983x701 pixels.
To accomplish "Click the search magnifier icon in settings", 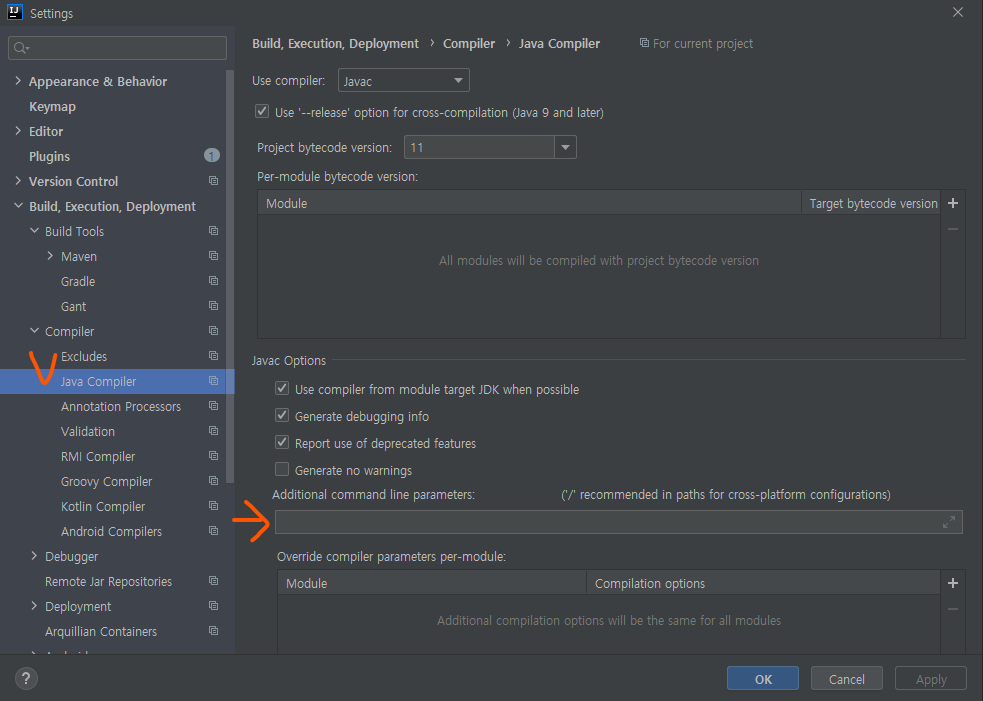I will click(21, 48).
